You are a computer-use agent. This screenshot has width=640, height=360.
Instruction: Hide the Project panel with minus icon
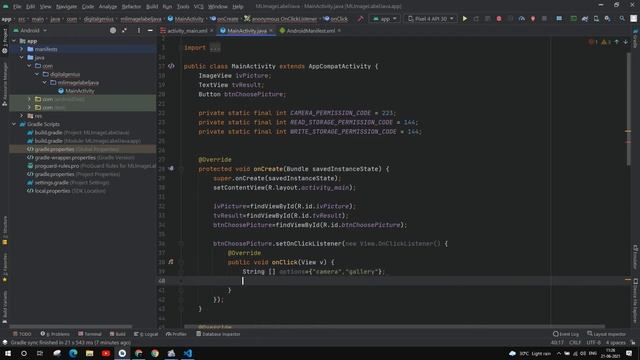click(150, 30)
